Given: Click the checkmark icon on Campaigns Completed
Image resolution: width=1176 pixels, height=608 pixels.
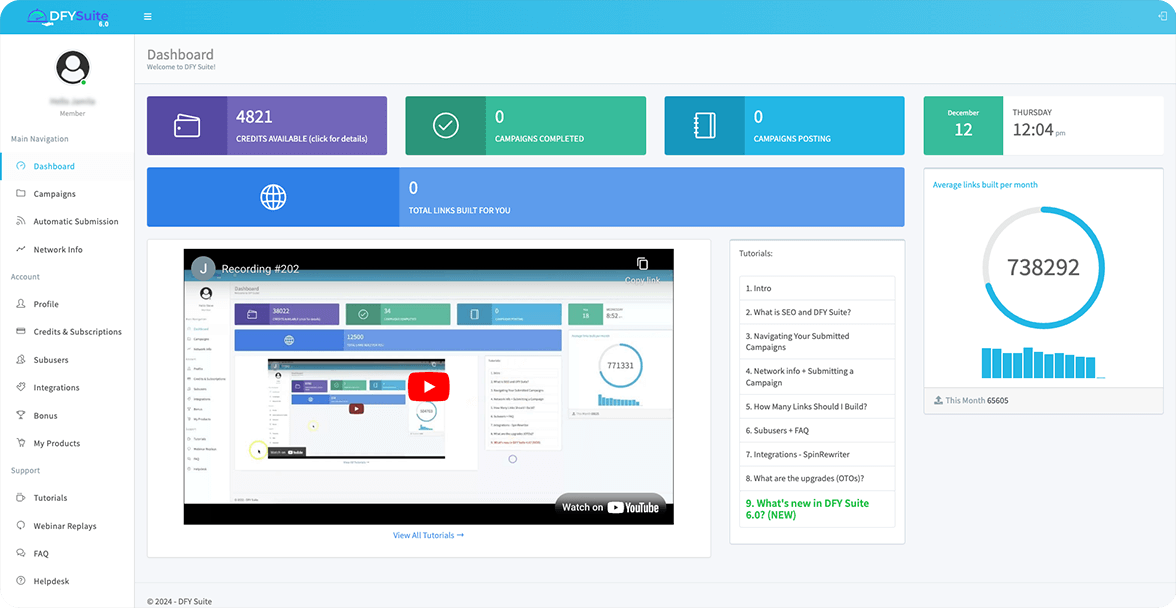Looking at the screenshot, I should 443,125.
